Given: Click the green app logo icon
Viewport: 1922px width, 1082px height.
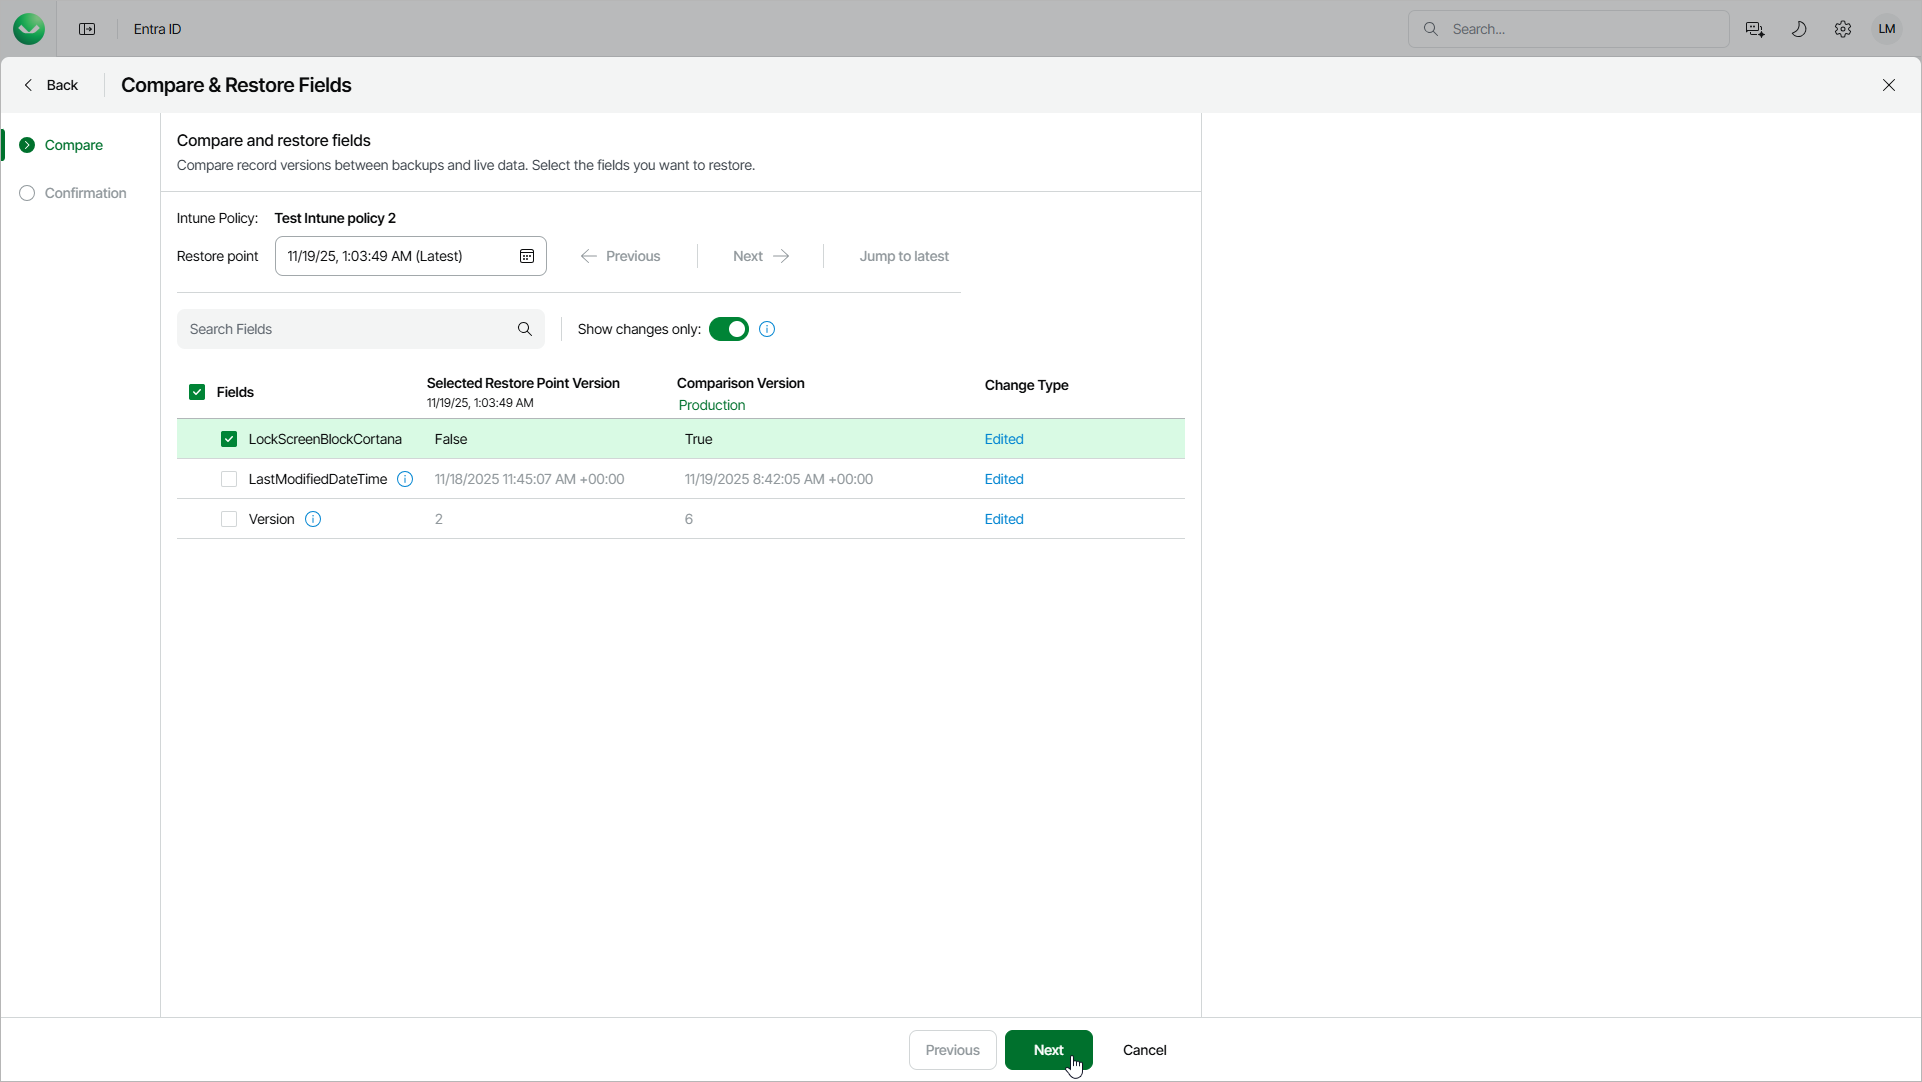Looking at the screenshot, I should coord(29,29).
